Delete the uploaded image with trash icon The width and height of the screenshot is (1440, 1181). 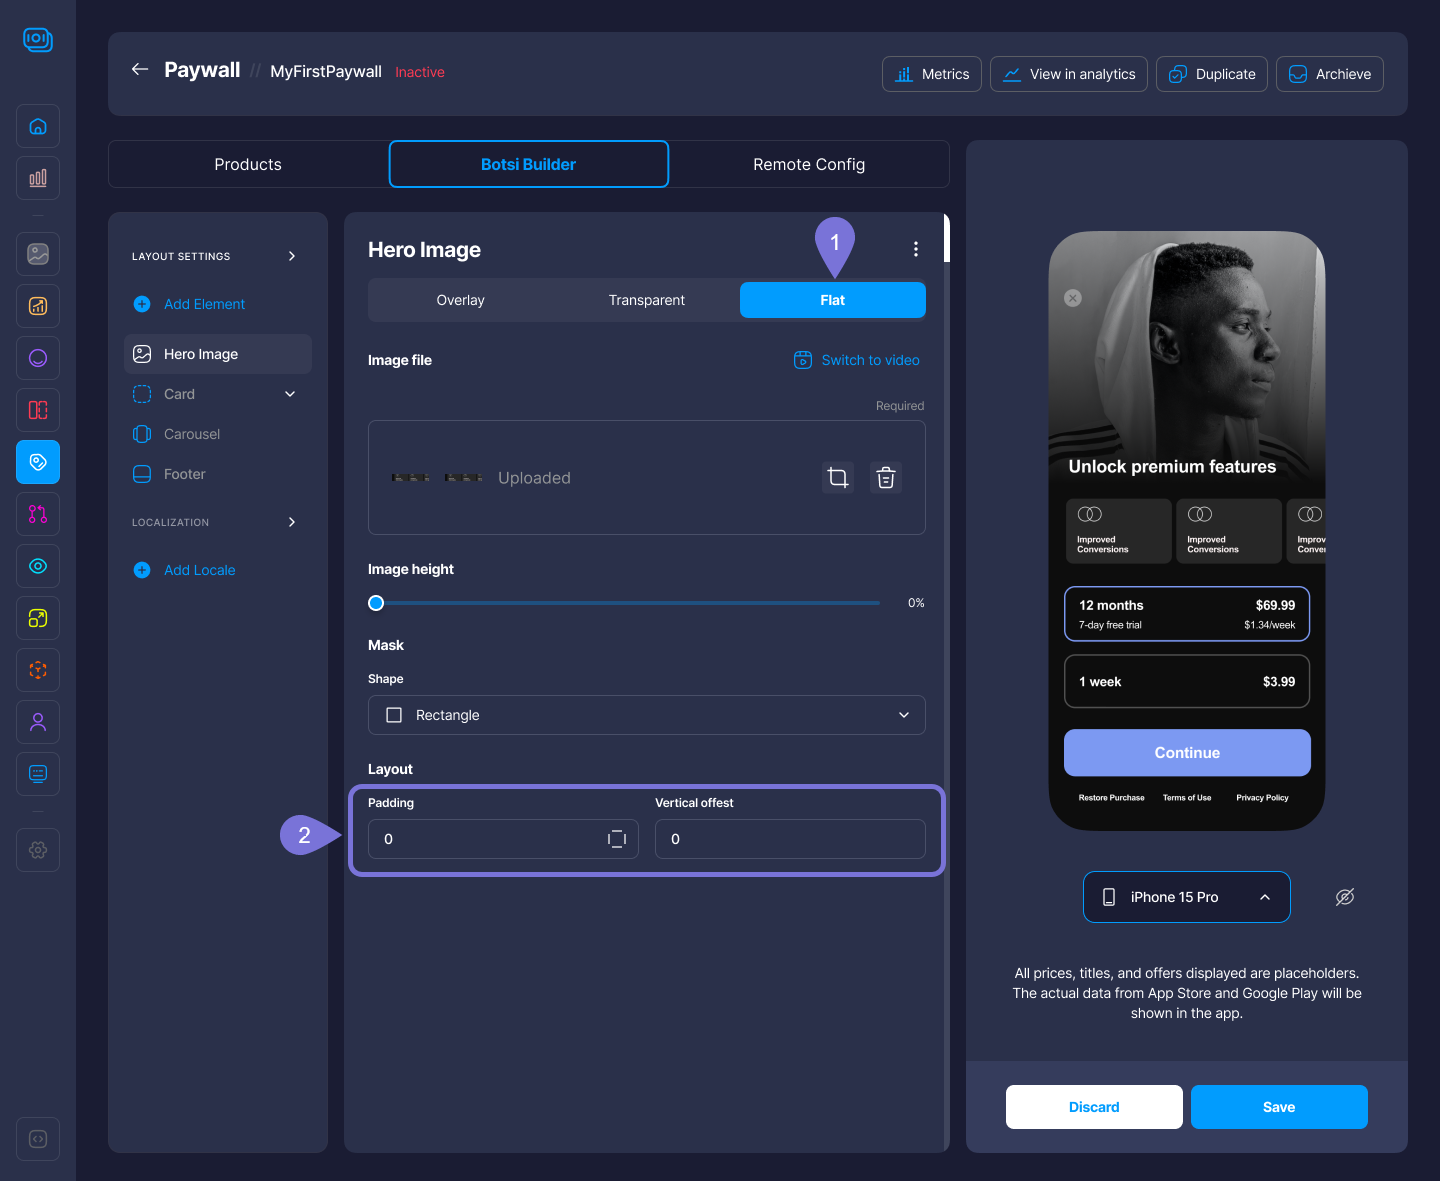click(886, 478)
